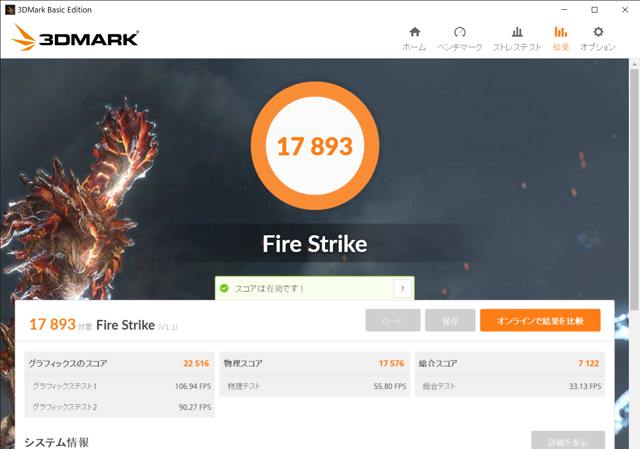Compare results online with orange button
This screenshot has height=449, width=640.
tap(540, 320)
